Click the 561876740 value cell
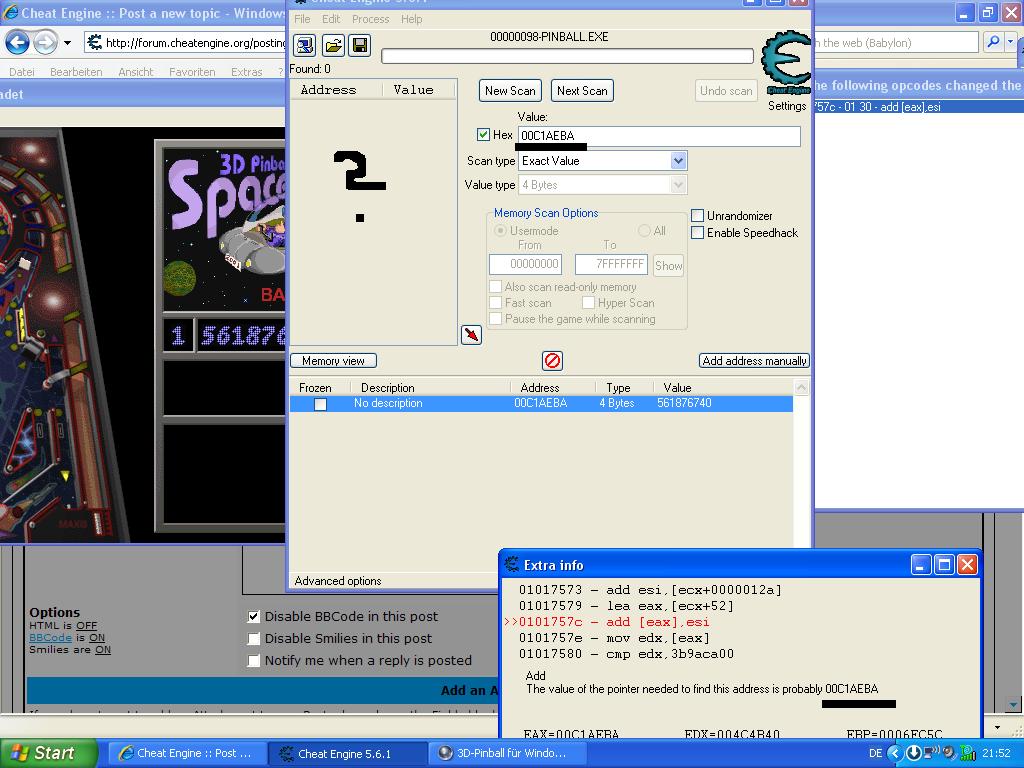This screenshot has height=768, width=1024. [x=684, y=403]
